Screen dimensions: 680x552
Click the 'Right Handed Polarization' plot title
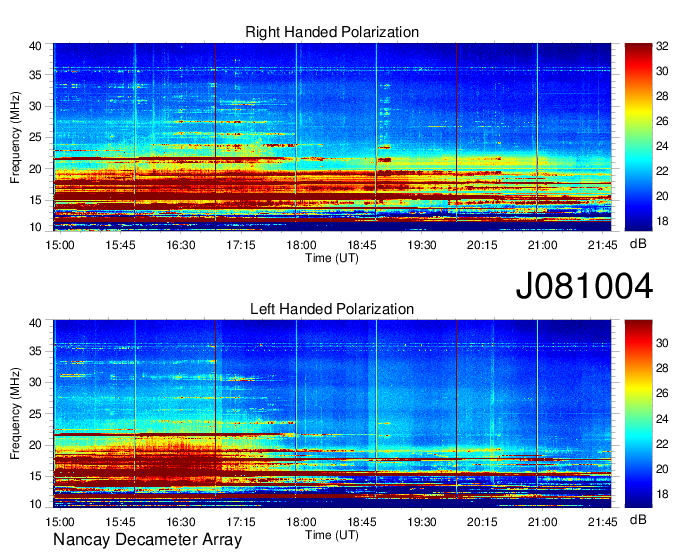[x=332, y=32]
